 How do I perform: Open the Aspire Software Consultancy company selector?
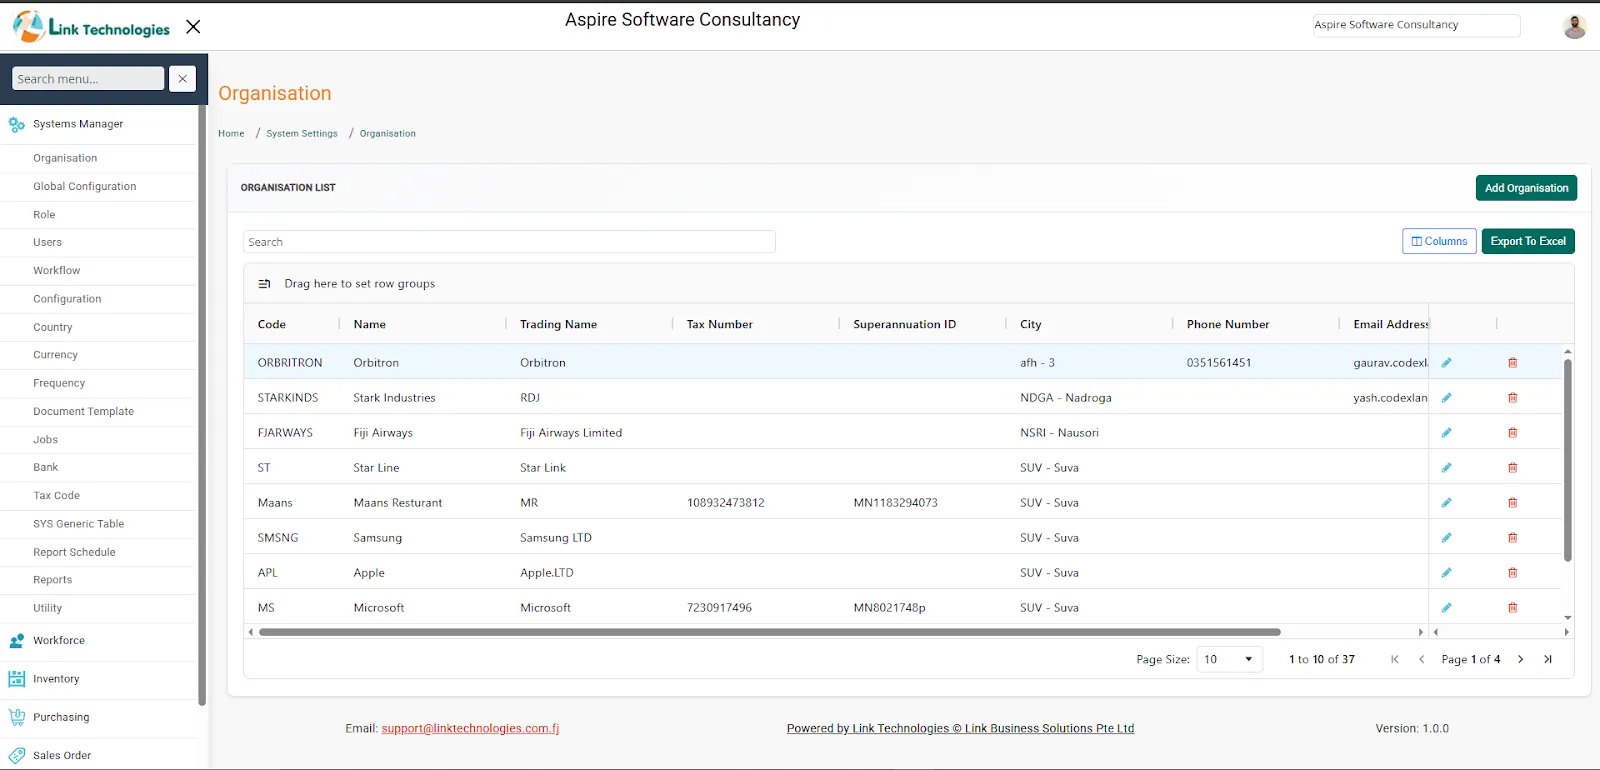tap(1416, 25)
